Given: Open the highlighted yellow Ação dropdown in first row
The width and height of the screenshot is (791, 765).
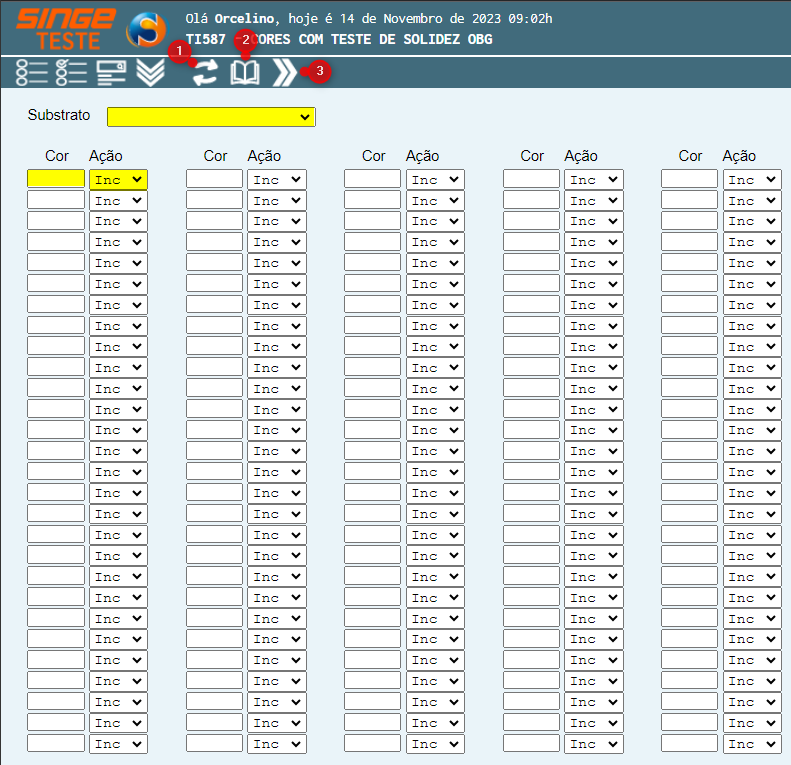Looking at the screenshot, I should pyautogui.click(x=119, y=180).
